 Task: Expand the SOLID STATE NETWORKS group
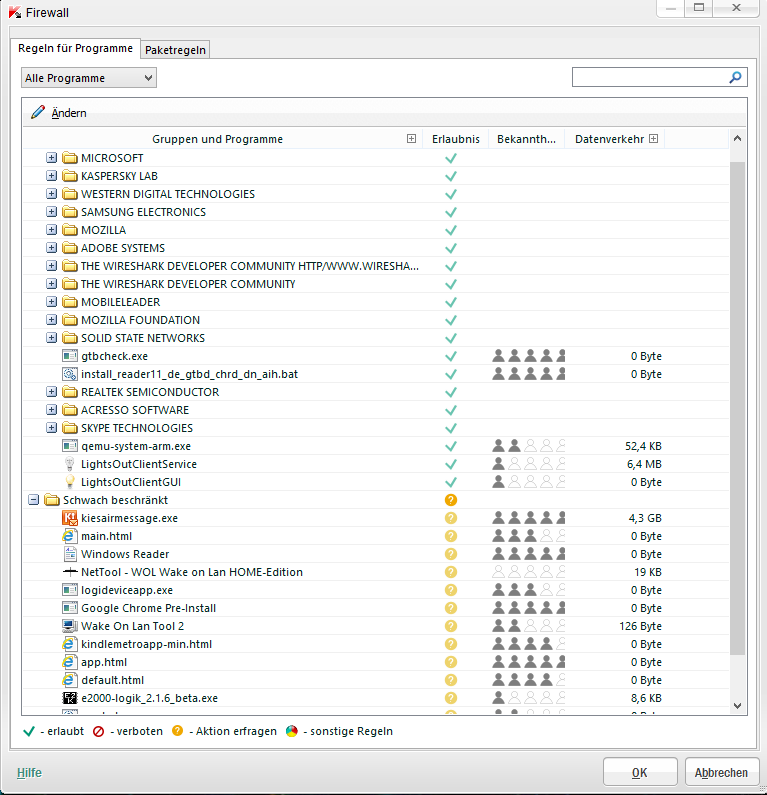51,338
